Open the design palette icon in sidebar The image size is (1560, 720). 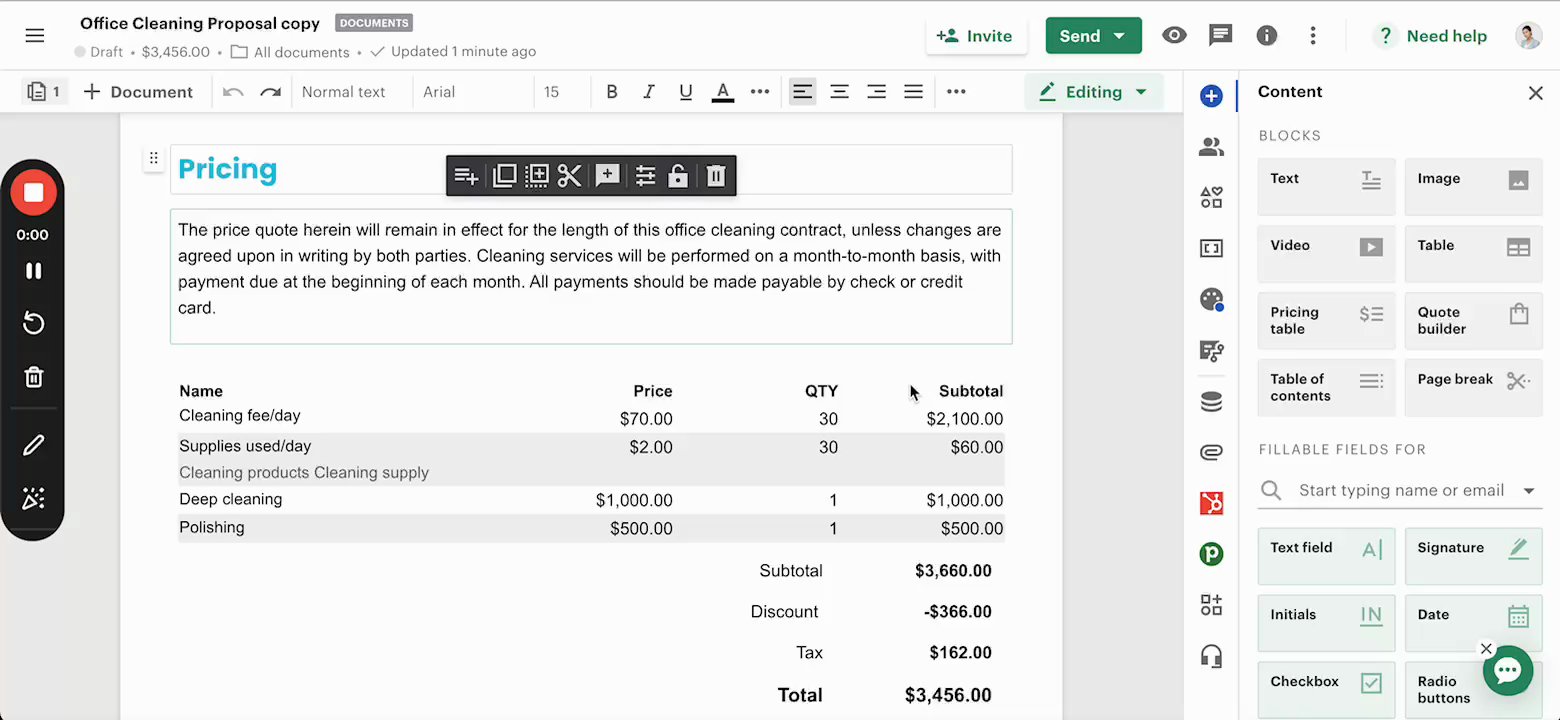1211,300
